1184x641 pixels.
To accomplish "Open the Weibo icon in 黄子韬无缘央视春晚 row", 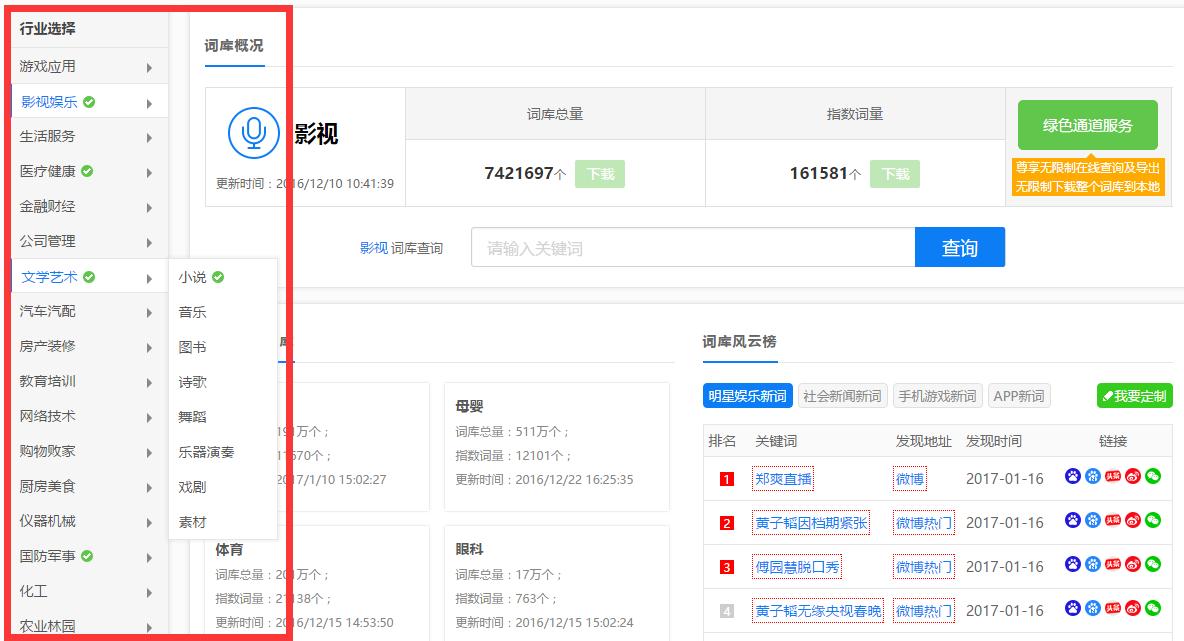I will pyautogui.click(x=1132, y=609).
